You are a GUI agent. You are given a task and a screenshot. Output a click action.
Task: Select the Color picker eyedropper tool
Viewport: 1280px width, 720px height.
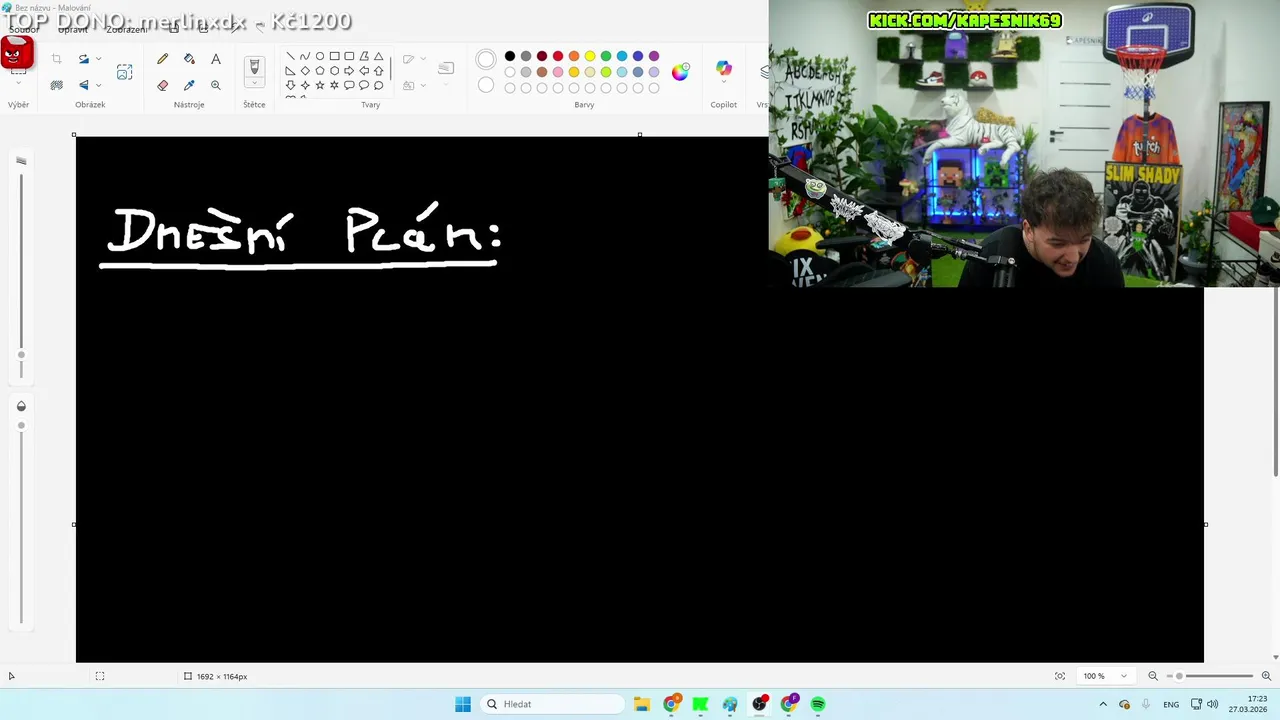tap(189, 85)
